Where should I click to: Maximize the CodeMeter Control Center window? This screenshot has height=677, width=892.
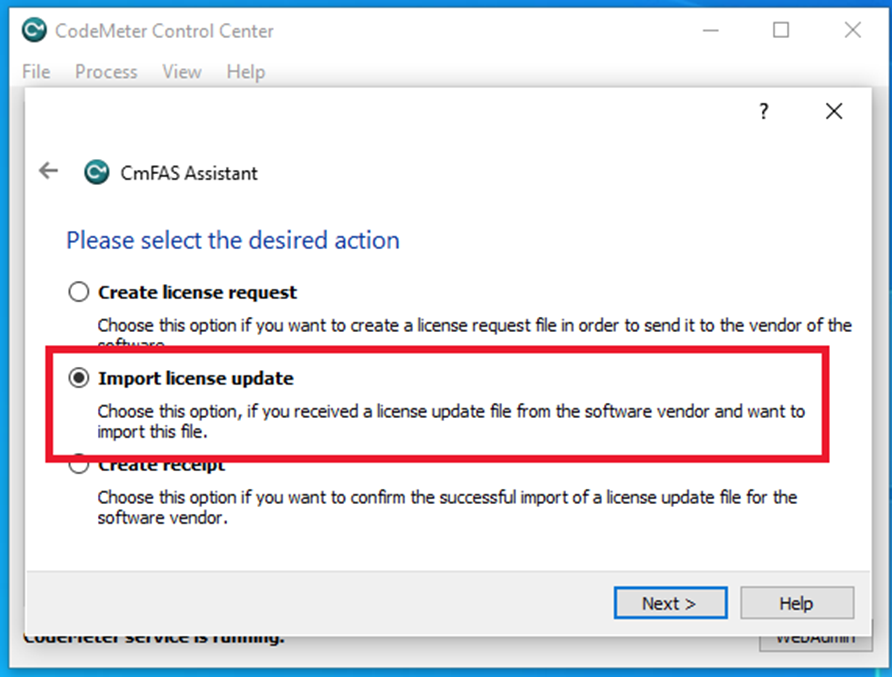(781, 31)
